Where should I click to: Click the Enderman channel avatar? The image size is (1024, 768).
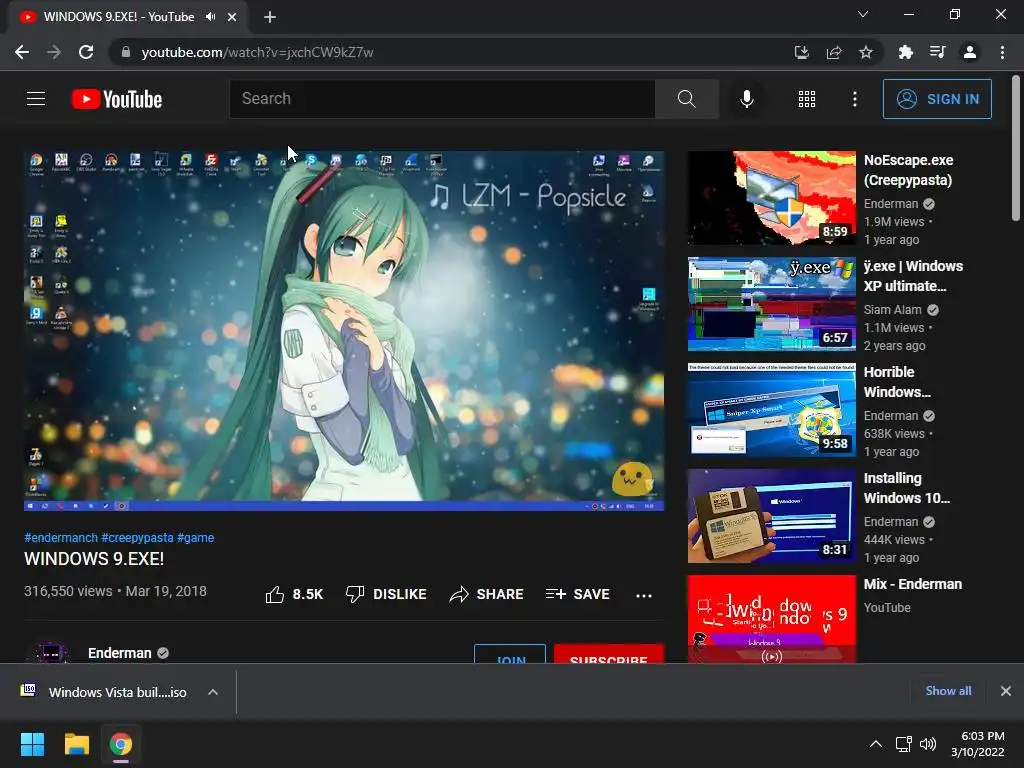tap(51, 652)
